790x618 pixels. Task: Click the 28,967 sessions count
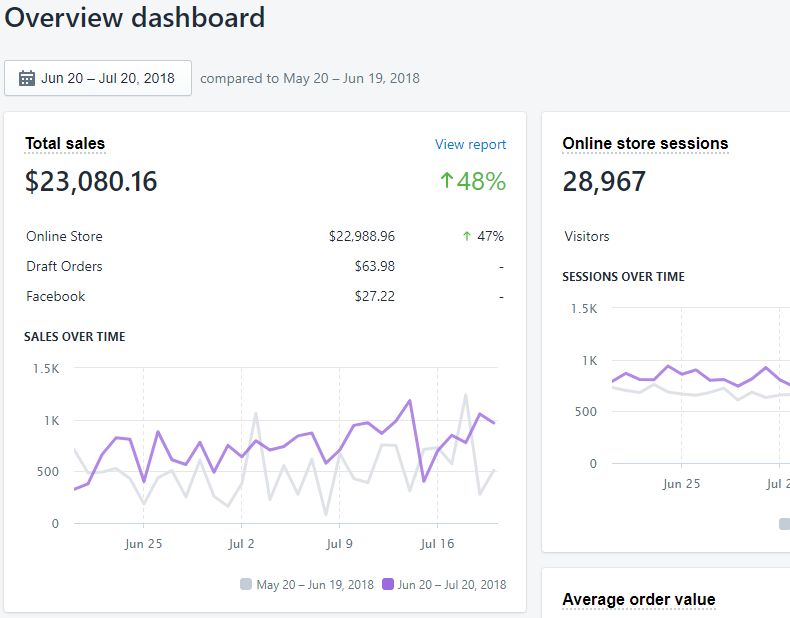pos(604,182)
